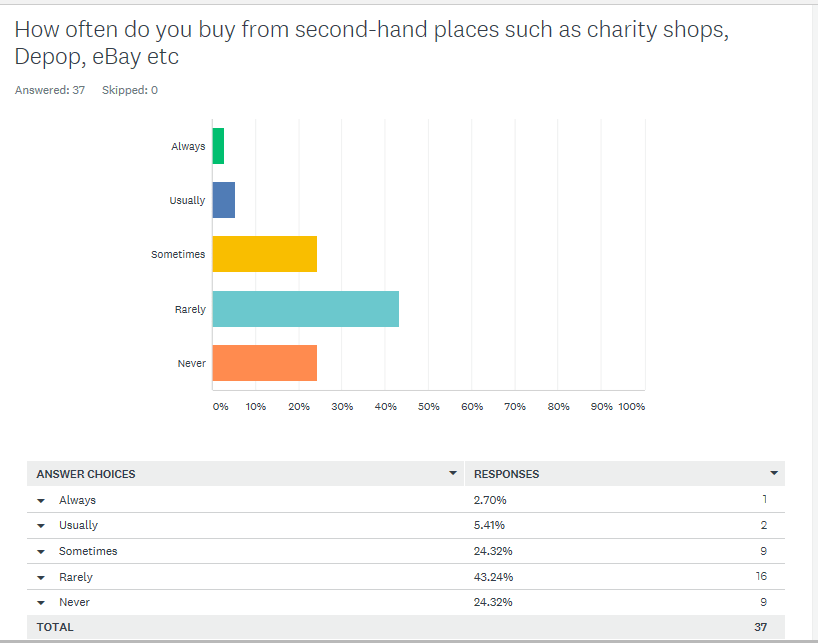Open the Answer Choices column sort dropdown
Screen dimensions: 818x643
(453, 473)
